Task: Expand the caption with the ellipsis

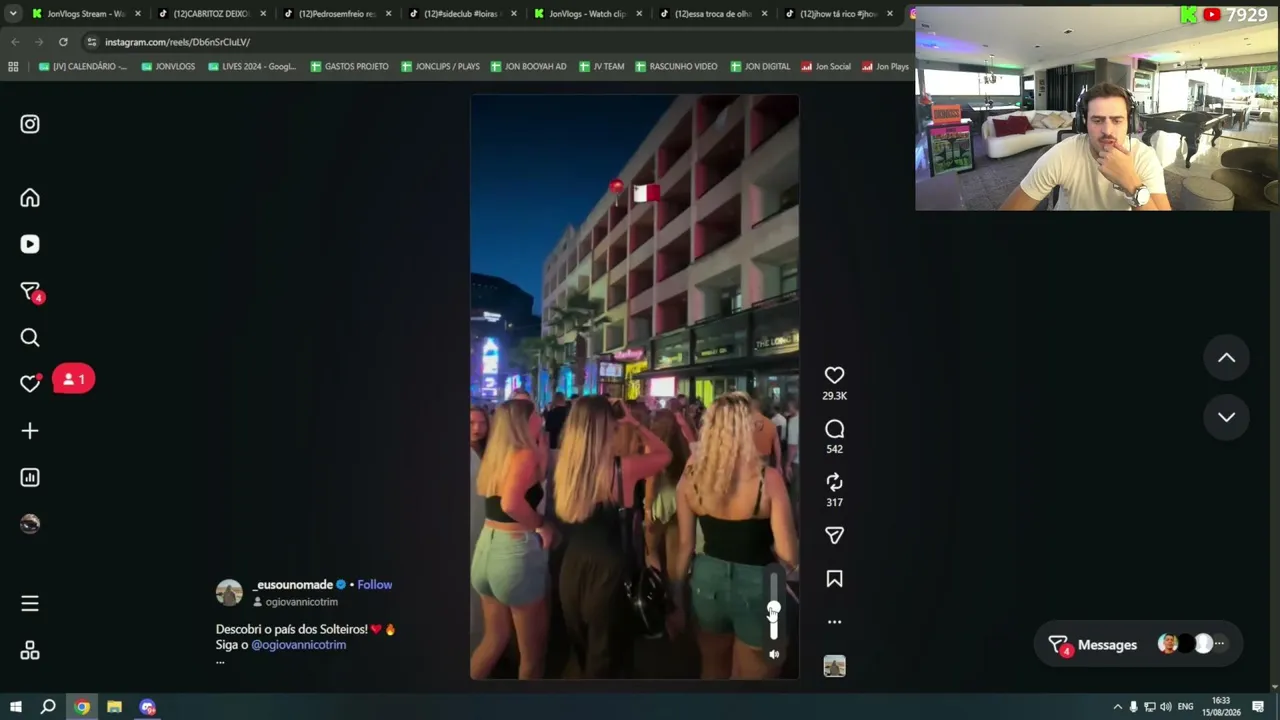Action: pyautogui.click(x=220, y=660)
